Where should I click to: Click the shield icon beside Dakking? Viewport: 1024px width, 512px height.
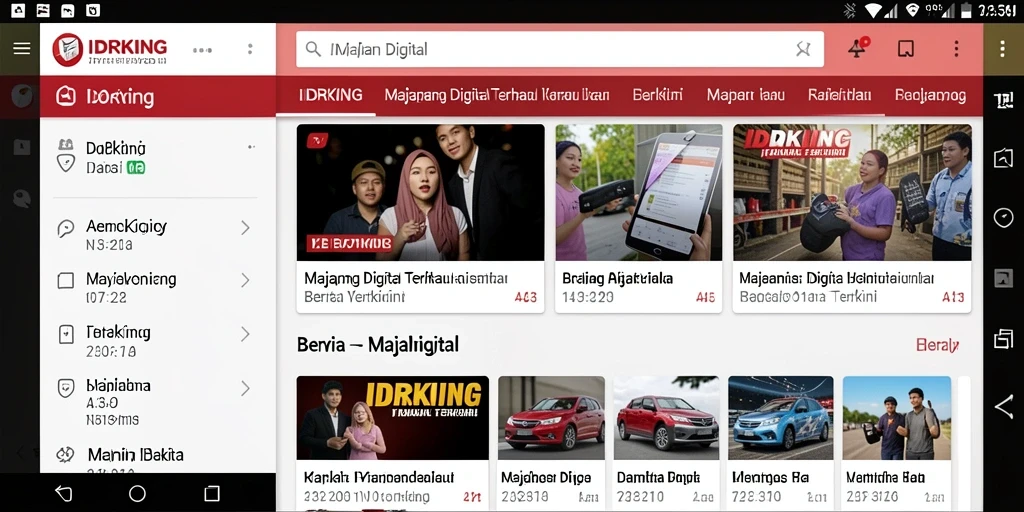coord(65,162)
